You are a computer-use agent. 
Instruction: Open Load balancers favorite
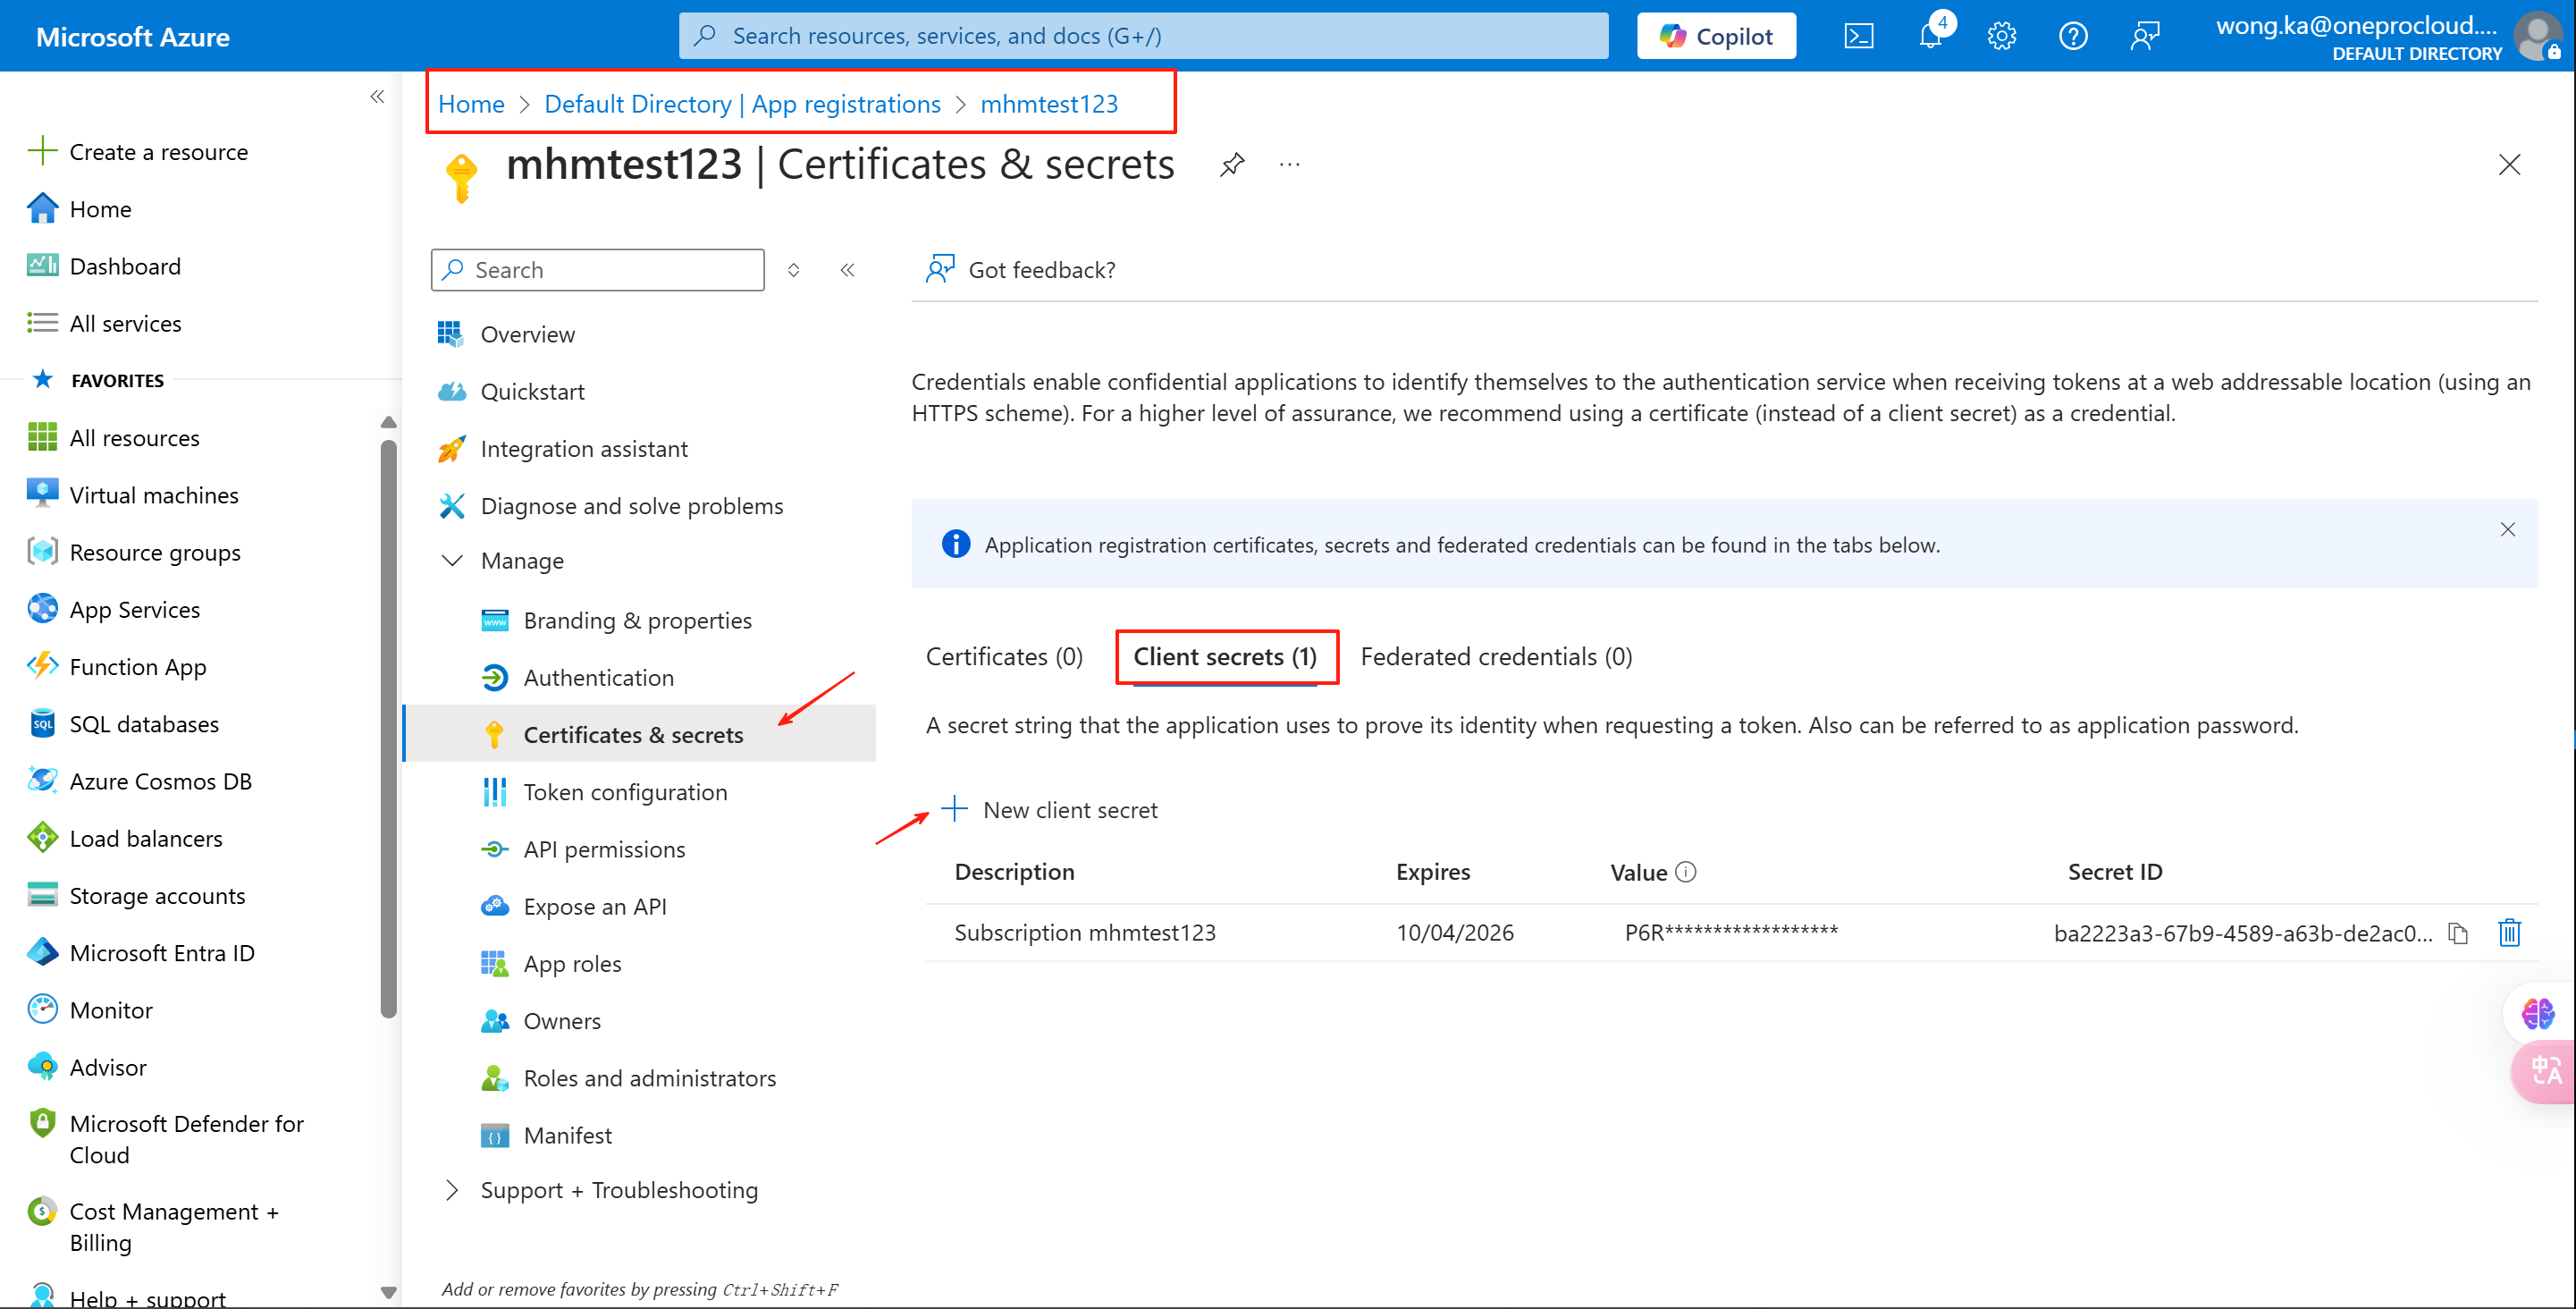tap(125, 838)
